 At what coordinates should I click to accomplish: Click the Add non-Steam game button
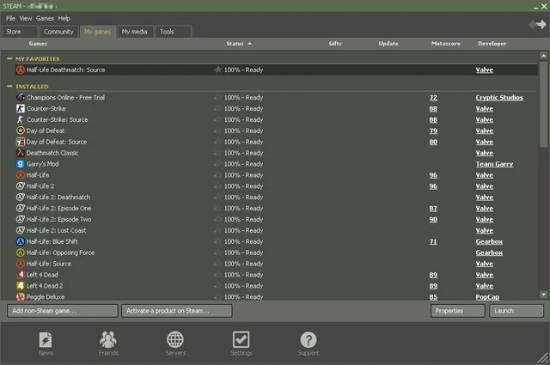pos(62,311)
